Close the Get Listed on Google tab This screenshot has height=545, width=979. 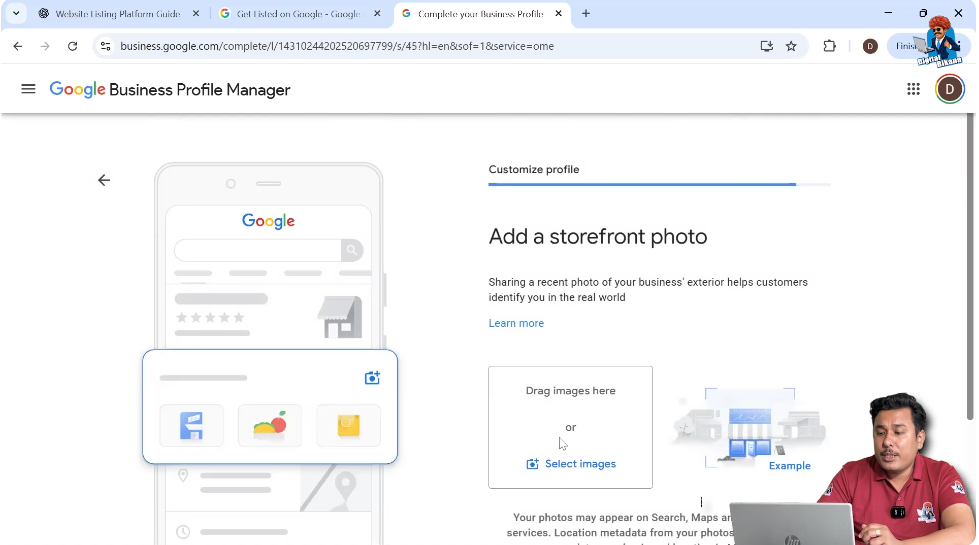point(376,14)
